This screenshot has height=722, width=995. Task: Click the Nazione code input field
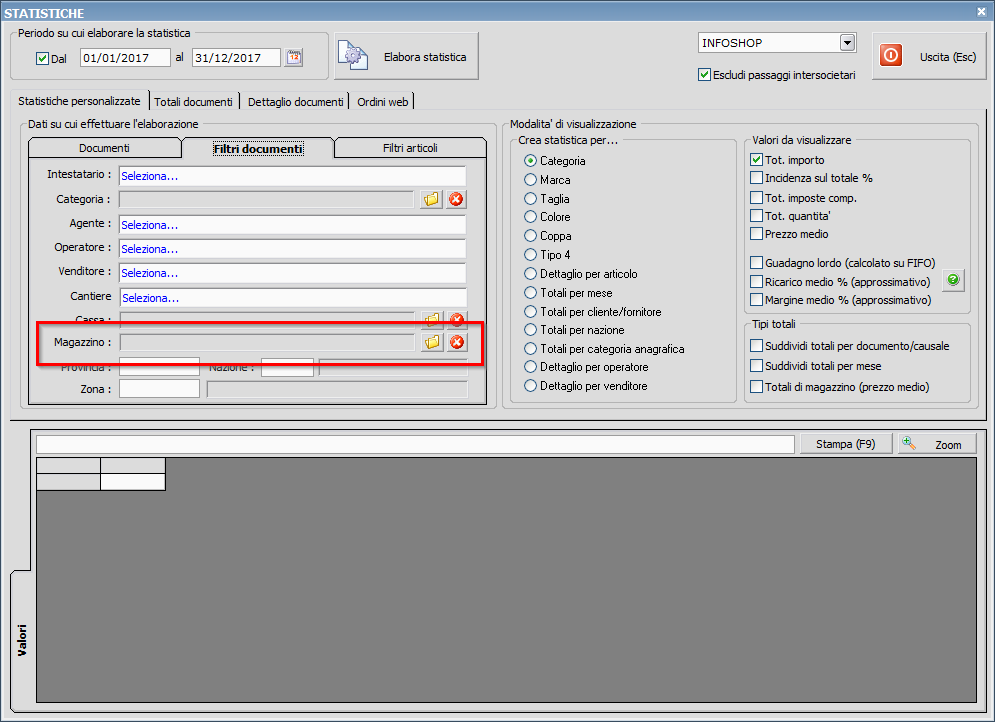pyautogui.click(x=287, y=367)
